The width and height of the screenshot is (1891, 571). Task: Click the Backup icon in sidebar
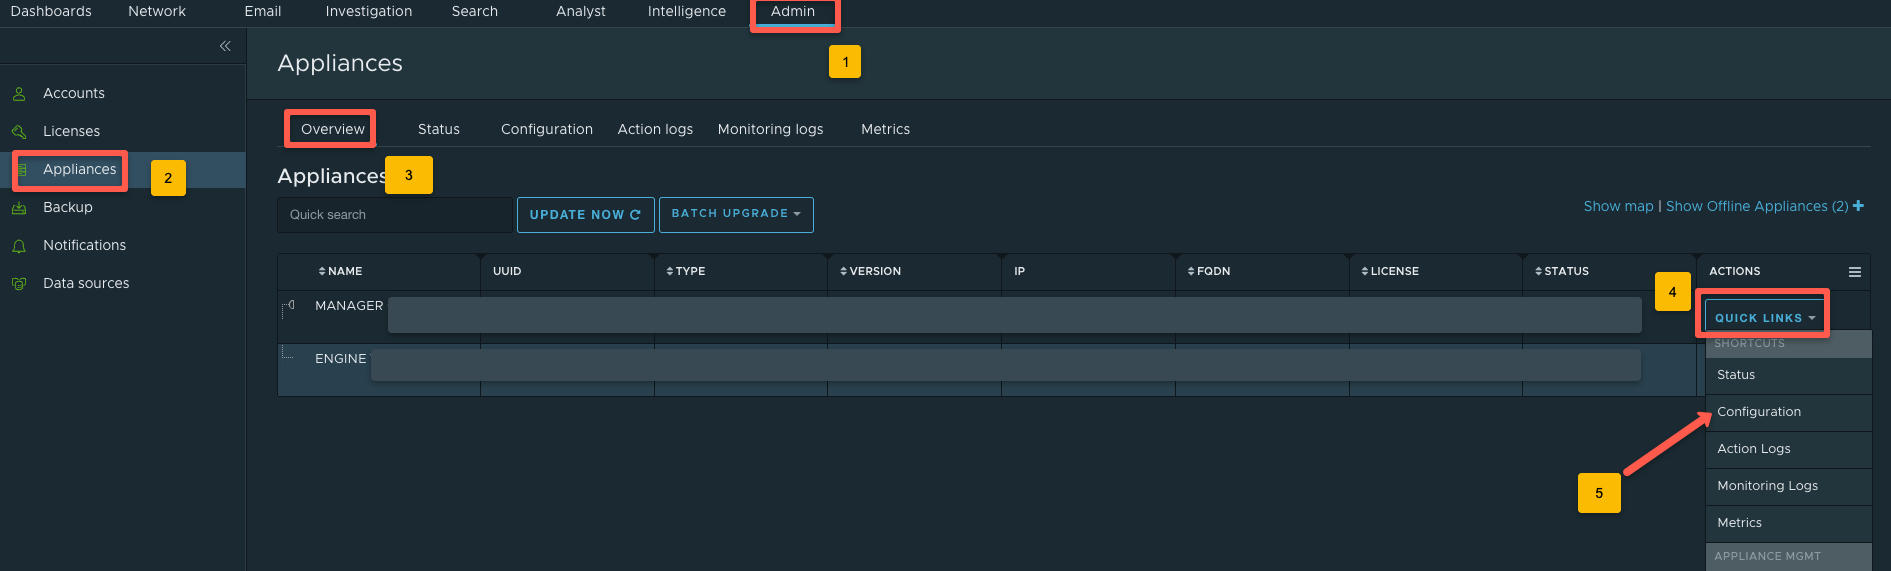tap(19, 208)
